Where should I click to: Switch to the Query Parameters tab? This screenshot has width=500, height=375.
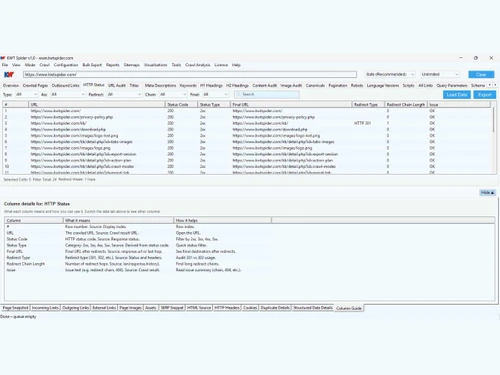[452, 86]
